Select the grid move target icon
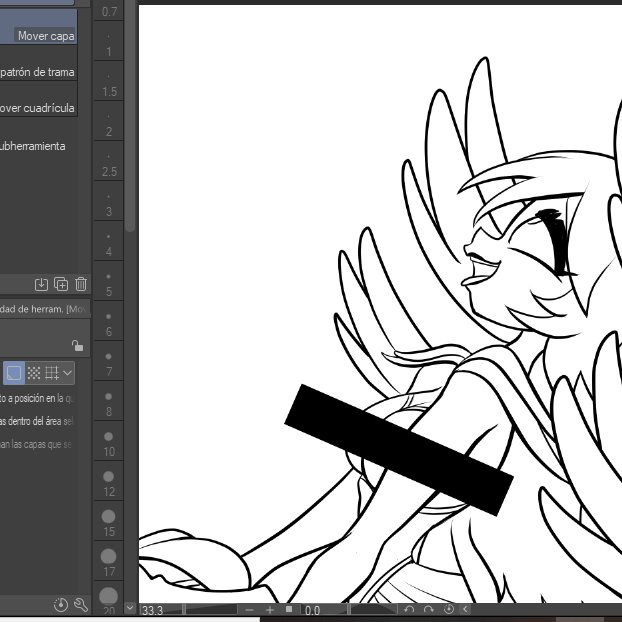 coord(52,373)
